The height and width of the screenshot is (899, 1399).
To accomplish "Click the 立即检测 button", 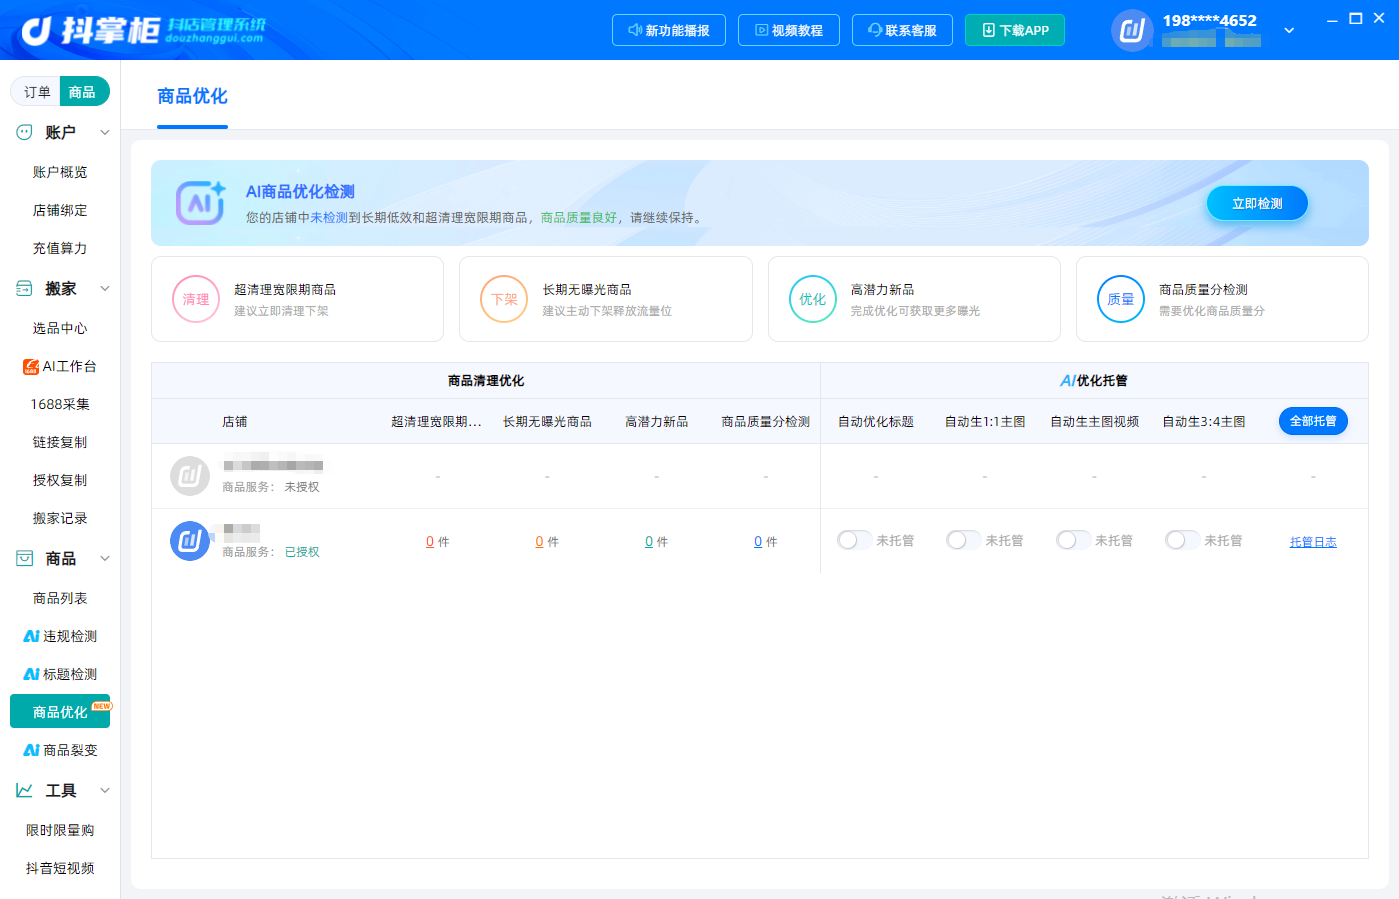I will pos(1257,203).
